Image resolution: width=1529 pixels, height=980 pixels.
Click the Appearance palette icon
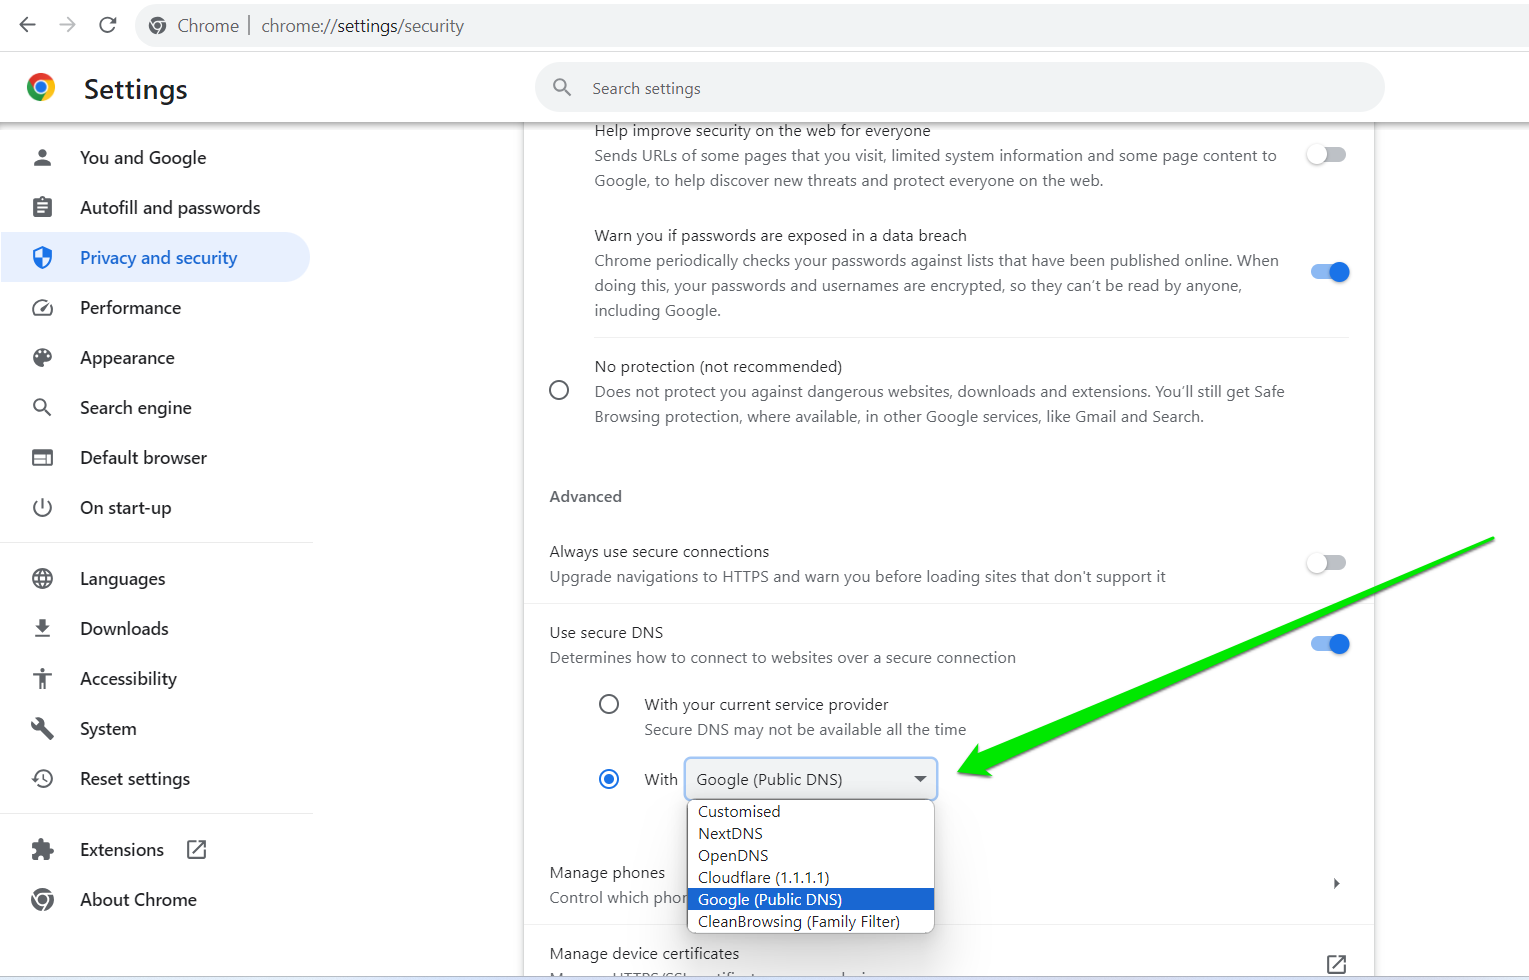click(42, 357)
